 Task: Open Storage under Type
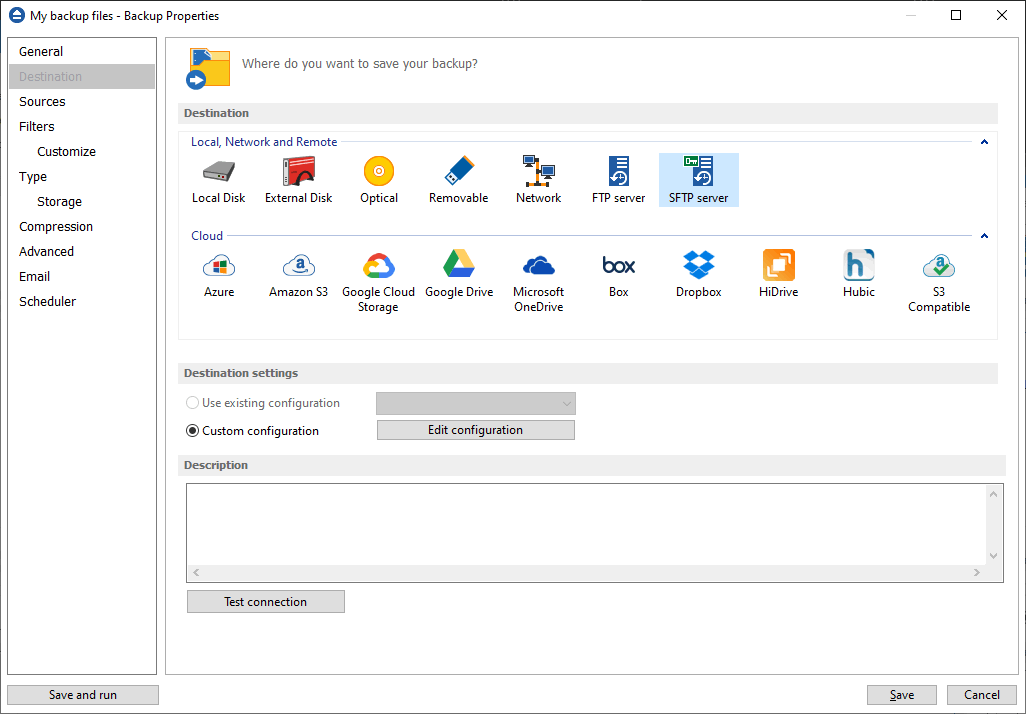pyautogui.click(x=60, y=202)
